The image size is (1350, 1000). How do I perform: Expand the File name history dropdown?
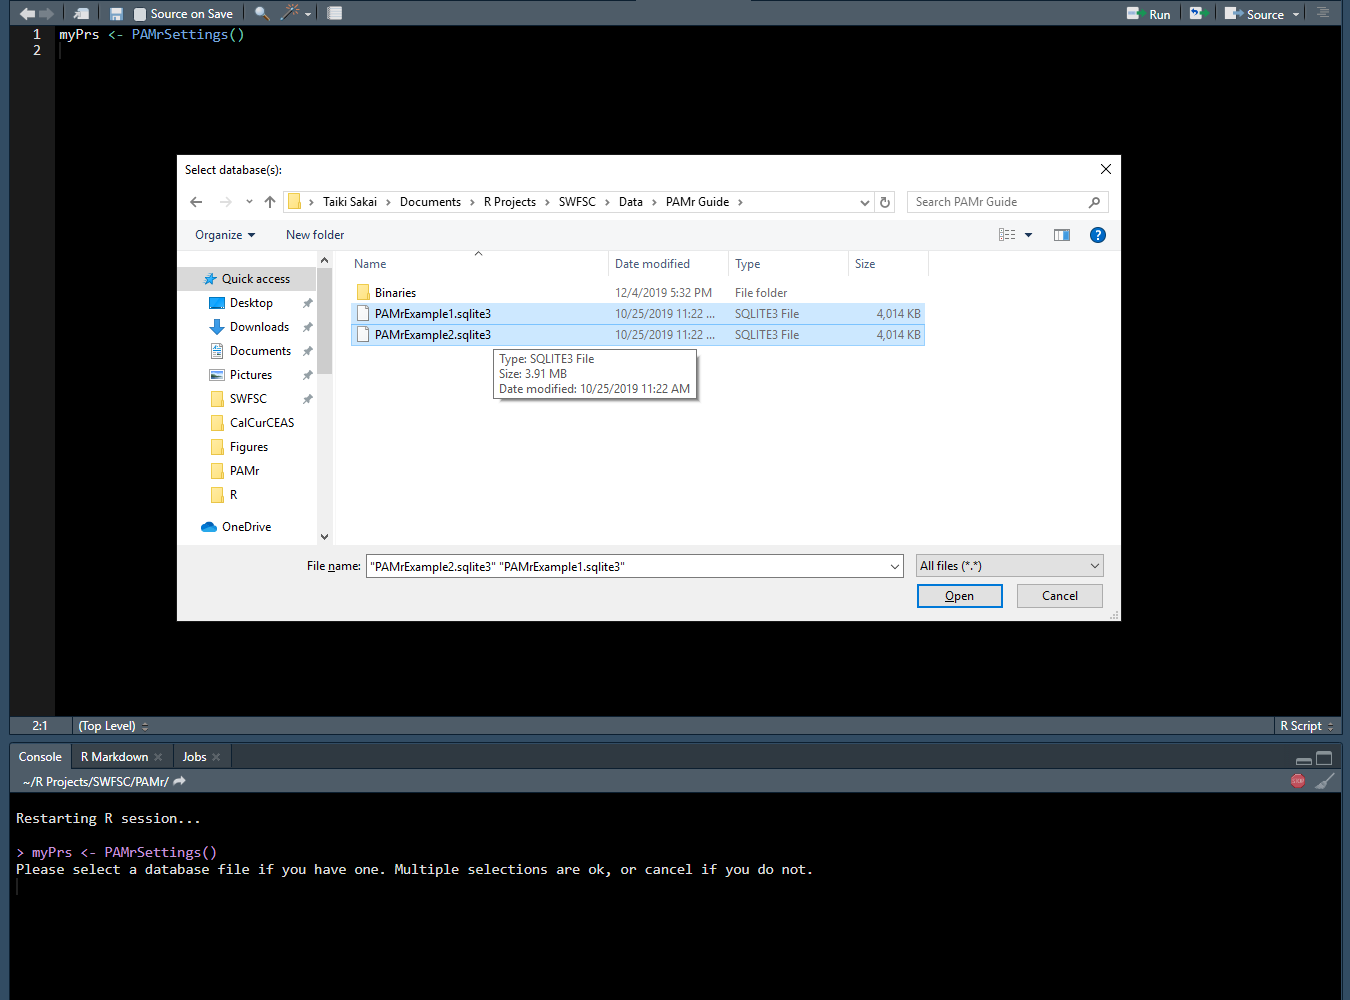895,567
